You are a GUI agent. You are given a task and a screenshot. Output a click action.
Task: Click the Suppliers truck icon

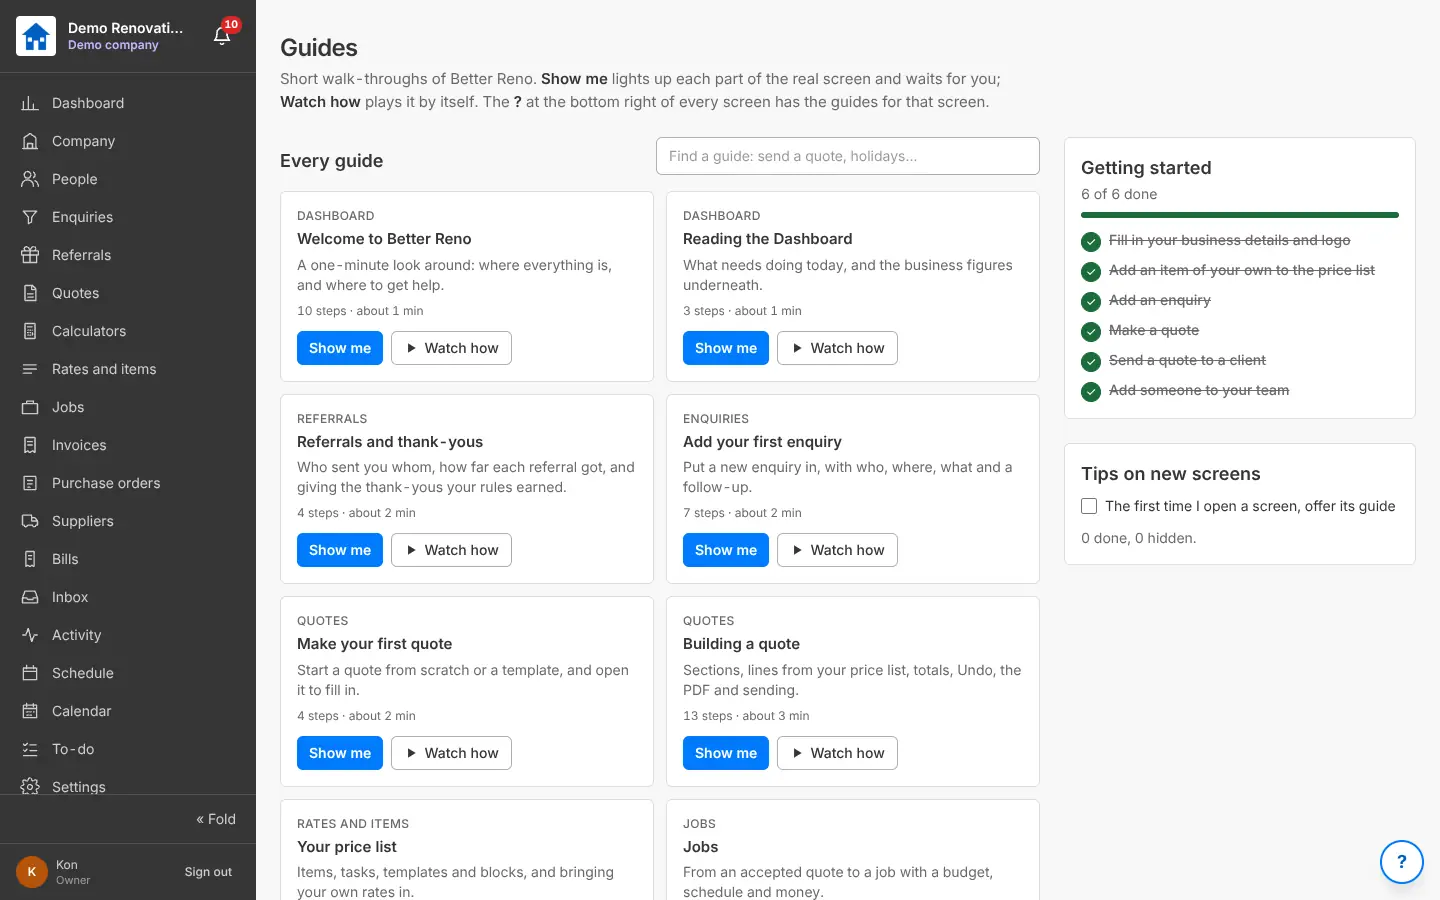pyautogui.click(x=30, y=521)
